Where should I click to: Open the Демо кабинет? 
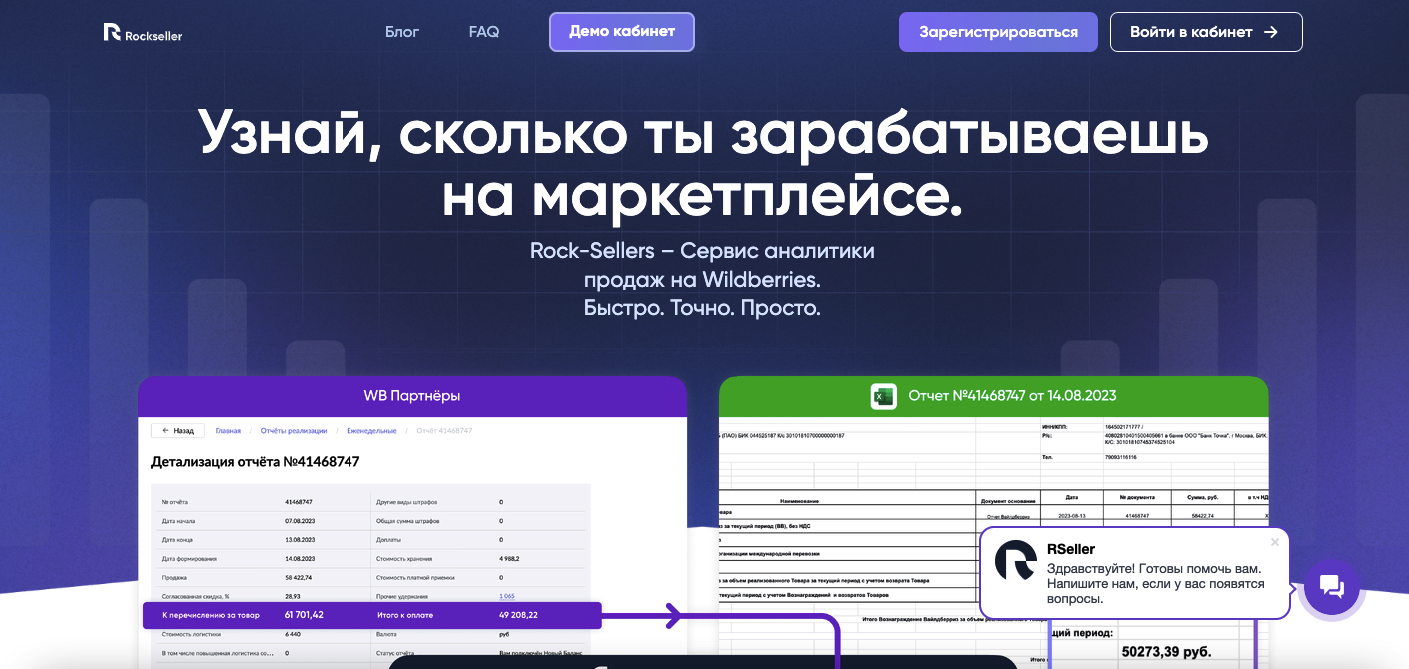click(622, 32)
